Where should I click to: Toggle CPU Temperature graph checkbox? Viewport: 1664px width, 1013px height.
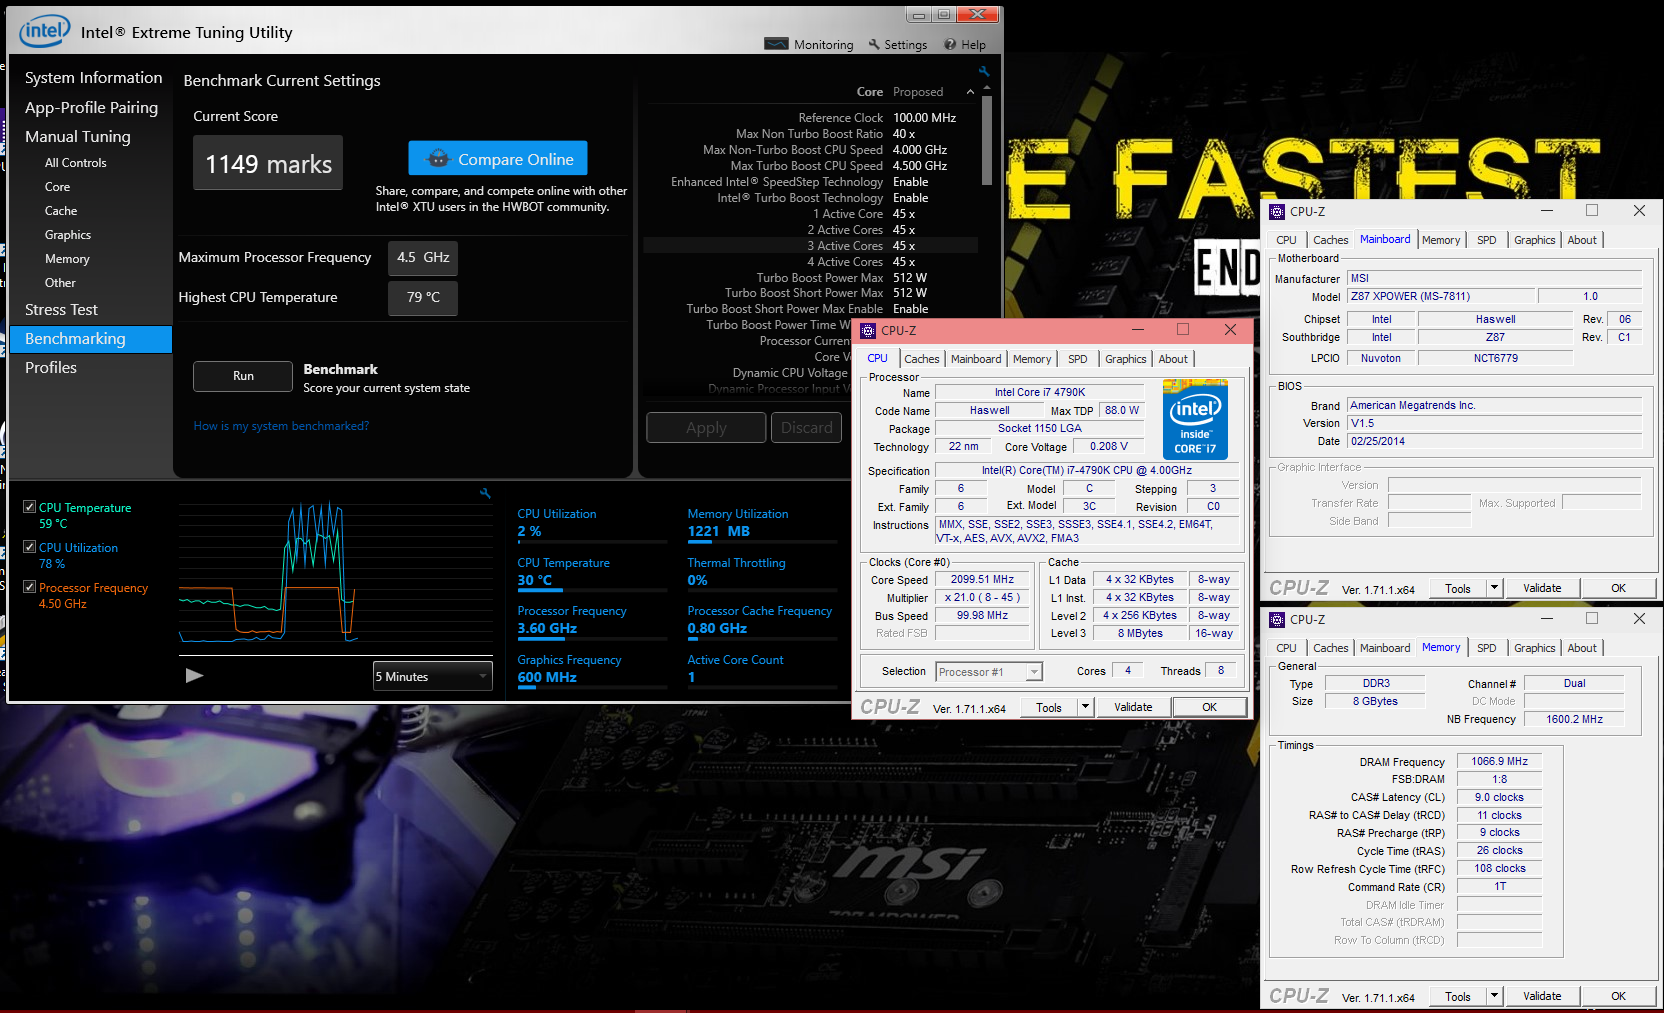[x=29, y=507]
